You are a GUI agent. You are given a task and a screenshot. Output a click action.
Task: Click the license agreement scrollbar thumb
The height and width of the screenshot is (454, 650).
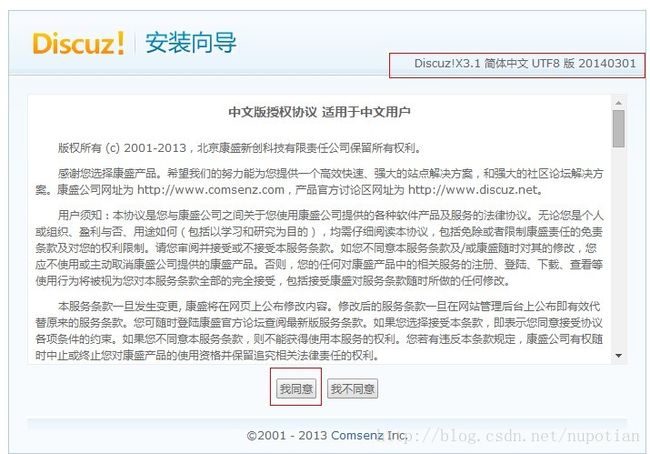[x=618, y=129]
